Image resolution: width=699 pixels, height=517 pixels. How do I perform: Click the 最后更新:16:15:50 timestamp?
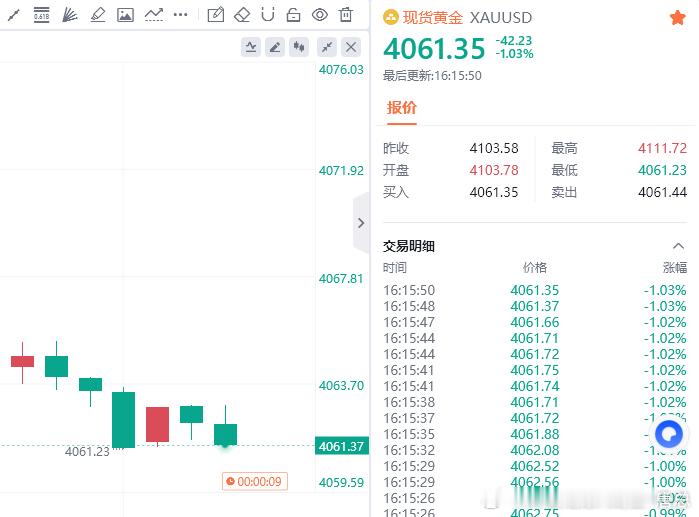coord(432,76)
